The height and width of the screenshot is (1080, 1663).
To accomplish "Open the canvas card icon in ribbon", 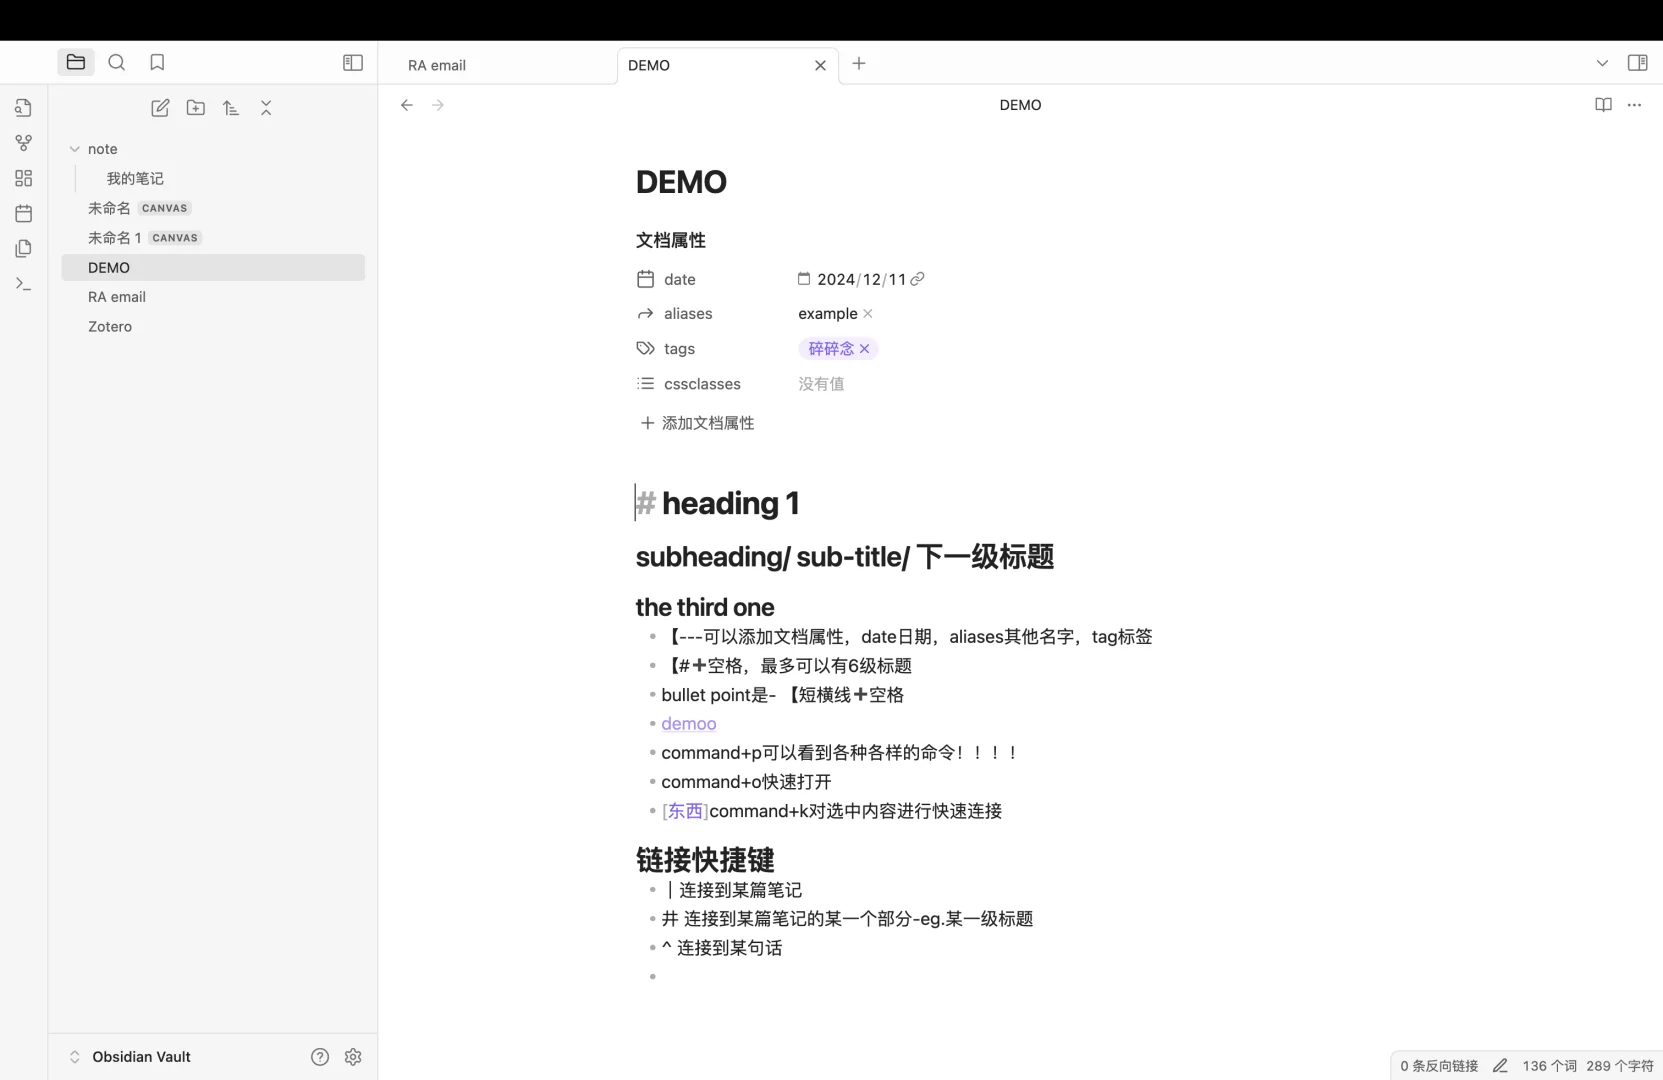I will point(23,178).
